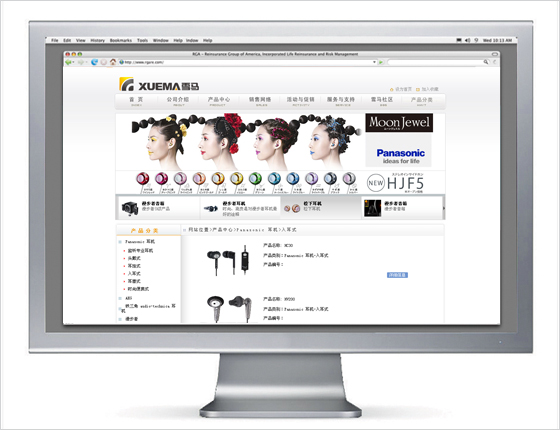This screenshot has height=430, width=560.
Task: Expand the AKG category in sidebar
Action: point(120,298)
